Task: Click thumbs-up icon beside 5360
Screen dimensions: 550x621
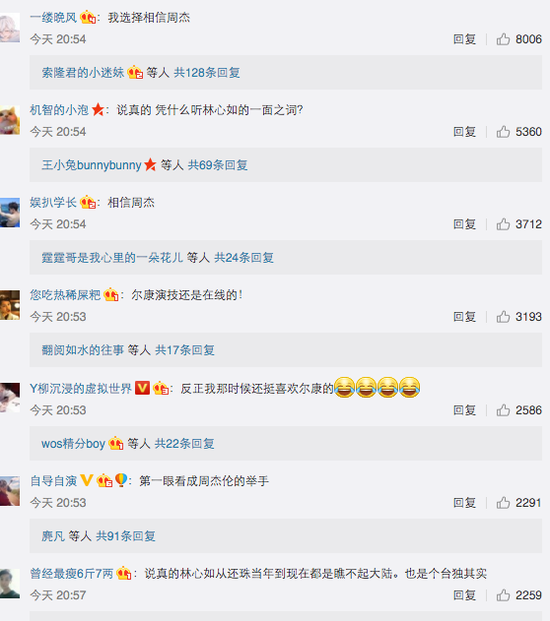Action: click(503, 131)
